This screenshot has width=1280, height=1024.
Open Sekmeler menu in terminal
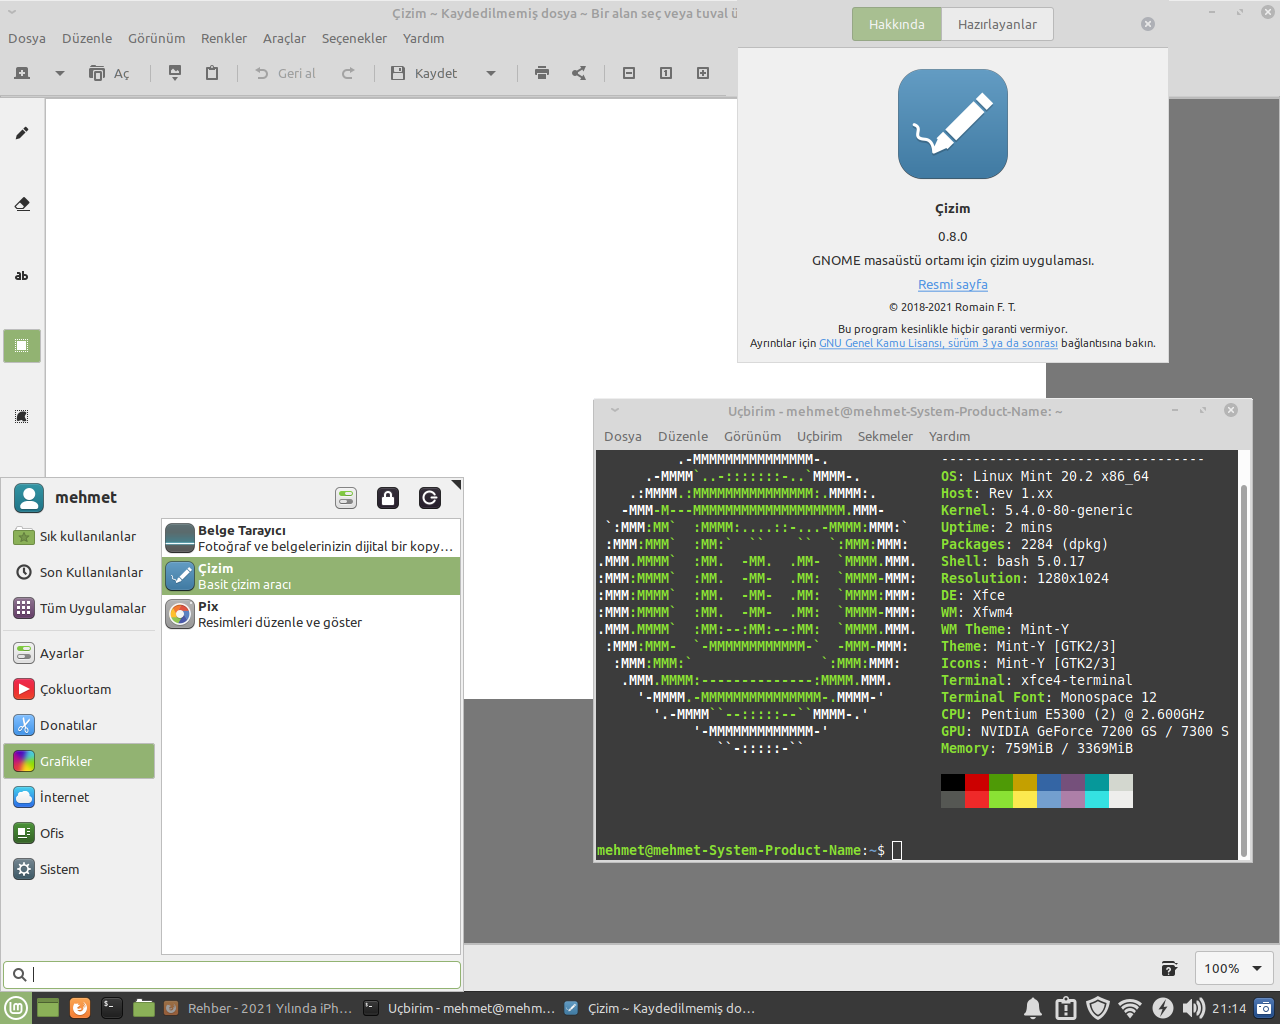[x=885, y=436]
